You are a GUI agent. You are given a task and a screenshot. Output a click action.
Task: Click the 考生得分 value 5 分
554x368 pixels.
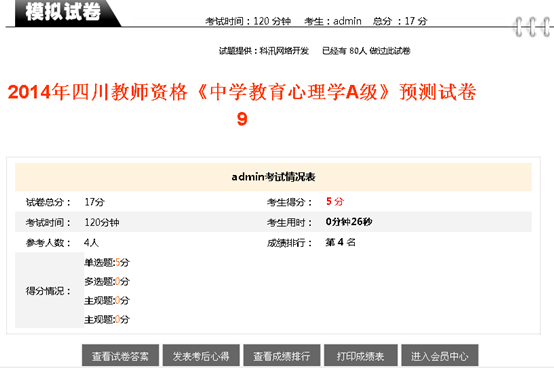tap(335, 202)
